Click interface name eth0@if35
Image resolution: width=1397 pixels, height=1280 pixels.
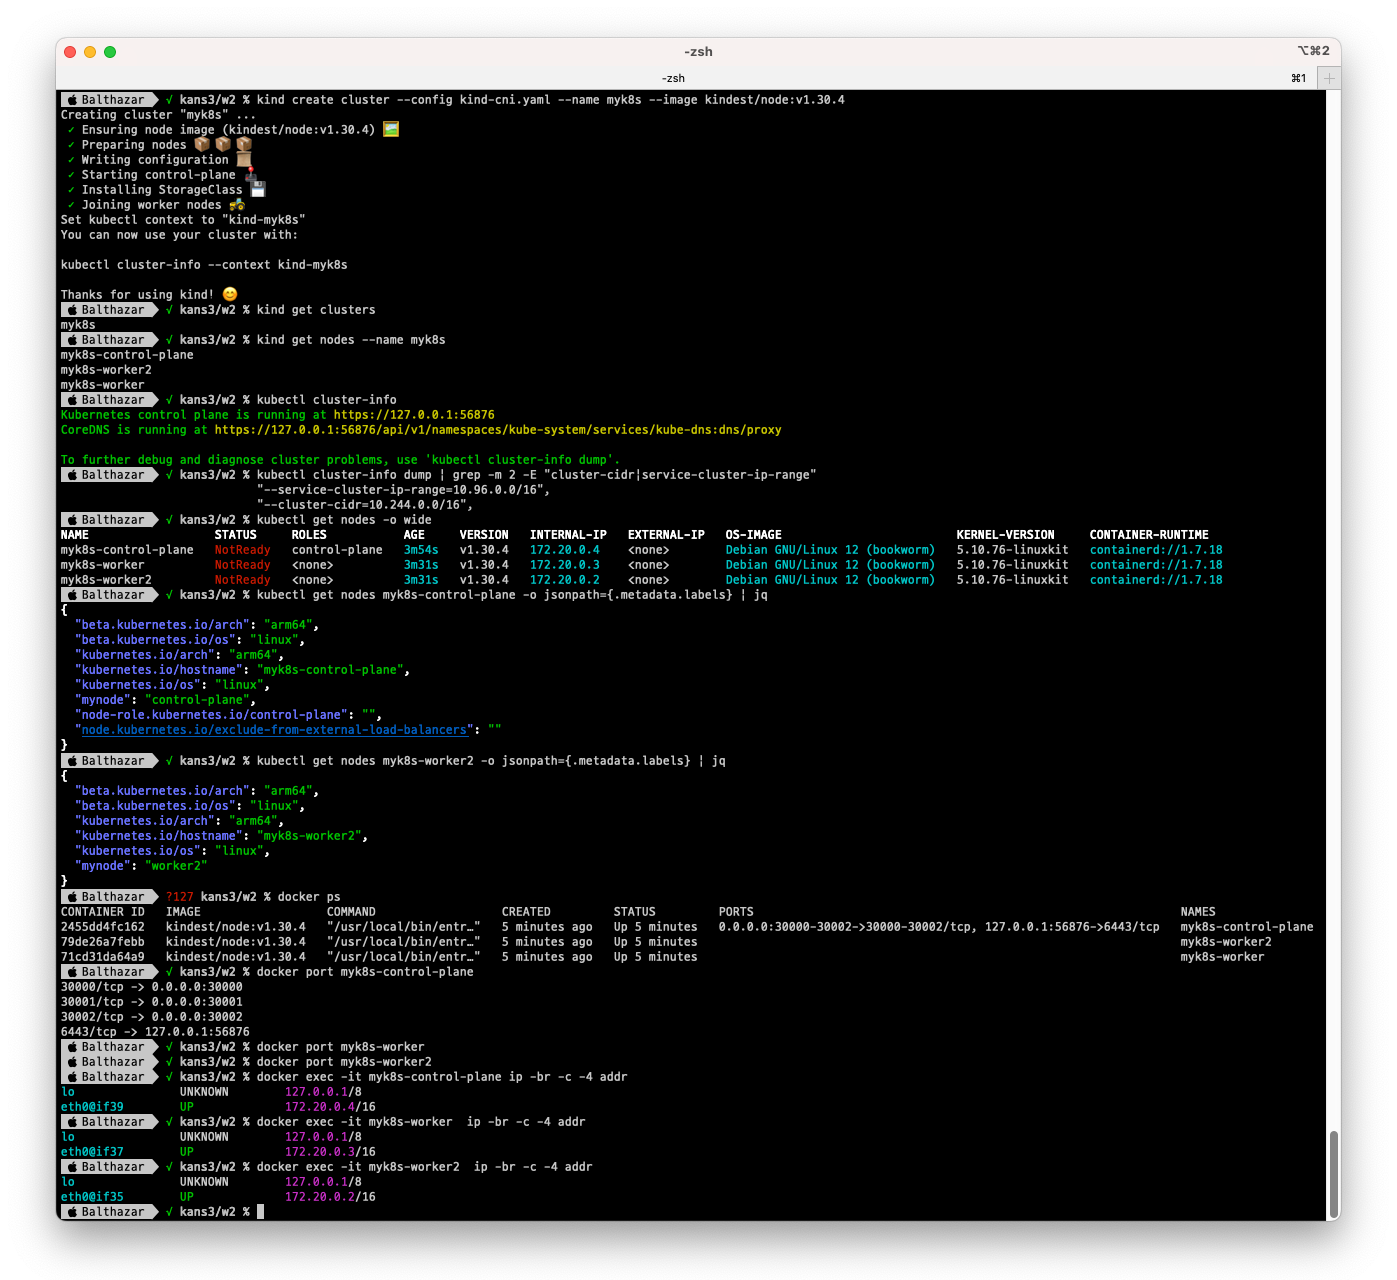click(x=92, y=1197)
